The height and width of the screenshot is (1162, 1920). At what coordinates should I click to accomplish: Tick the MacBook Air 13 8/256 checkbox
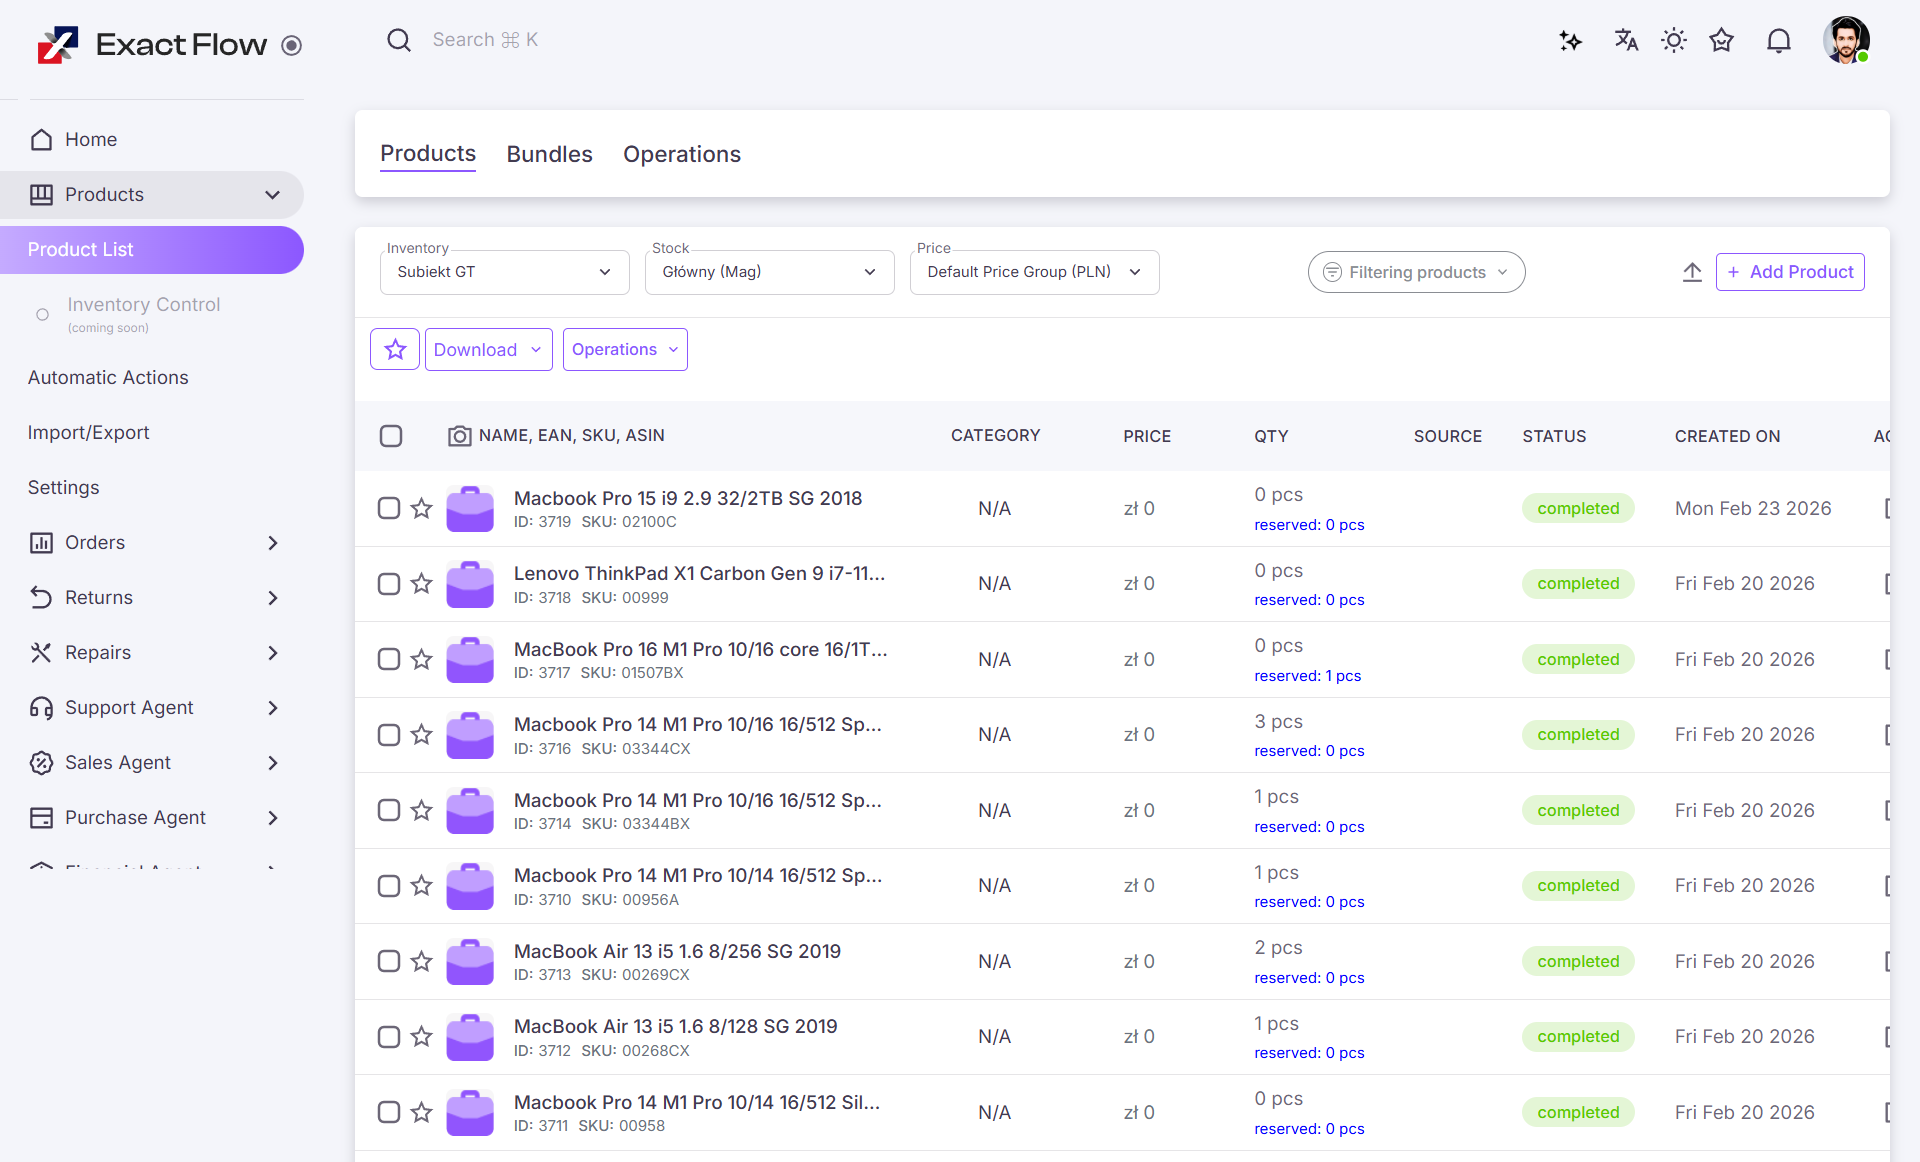389,961
